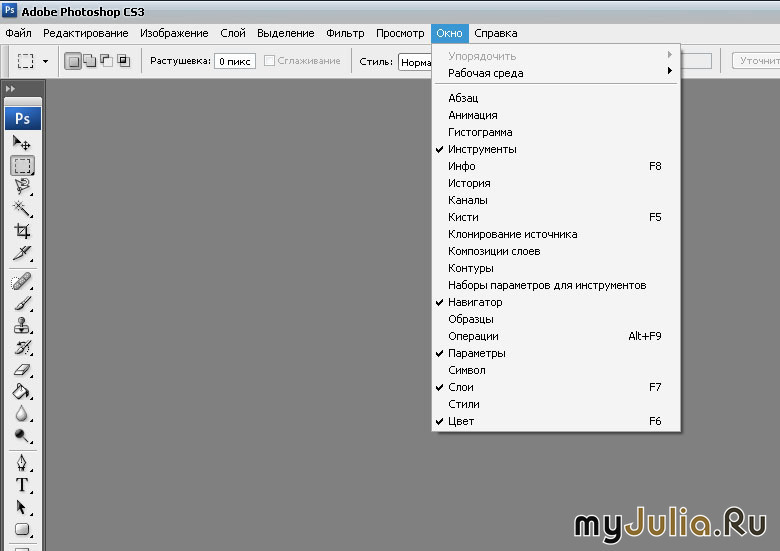This screenshot has width=780, height=551.
Task: Open the Слой menu
Action: pos(233,33)
